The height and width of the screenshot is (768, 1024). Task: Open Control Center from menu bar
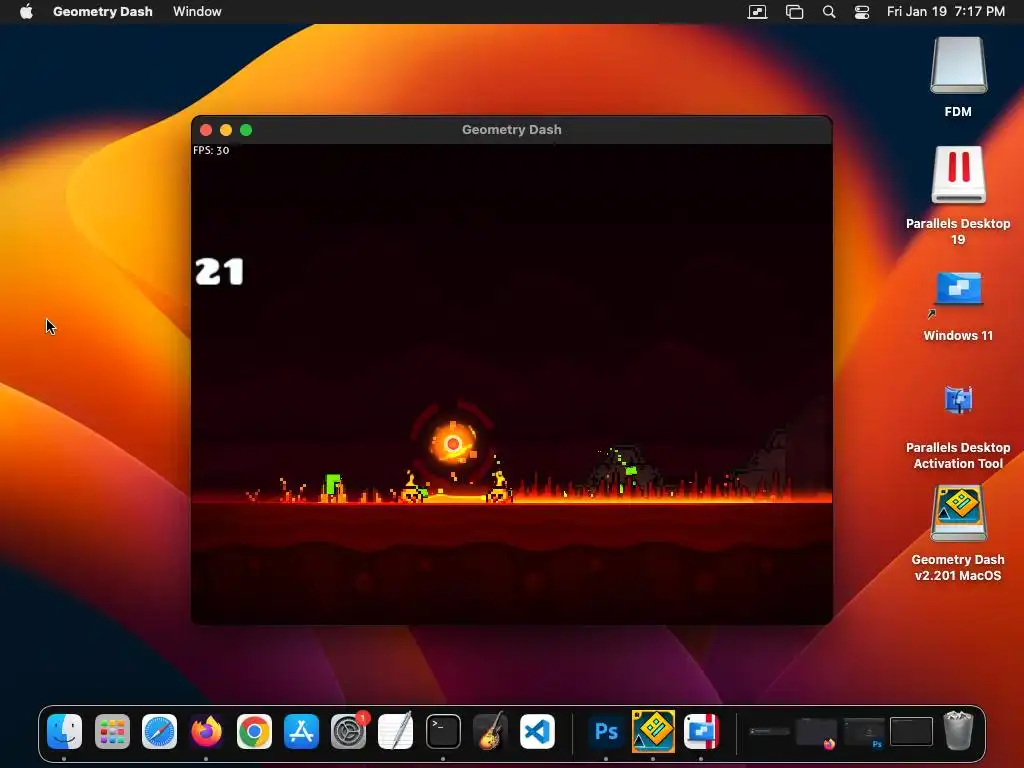tap(862, 12)
